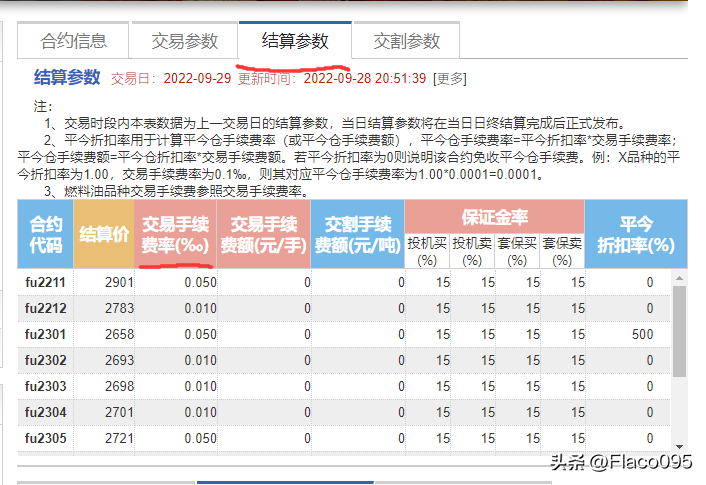Click the 500 discount rate value
This screenshot has height=485, width=706.
pyautogui.click(x=642, y=335)
